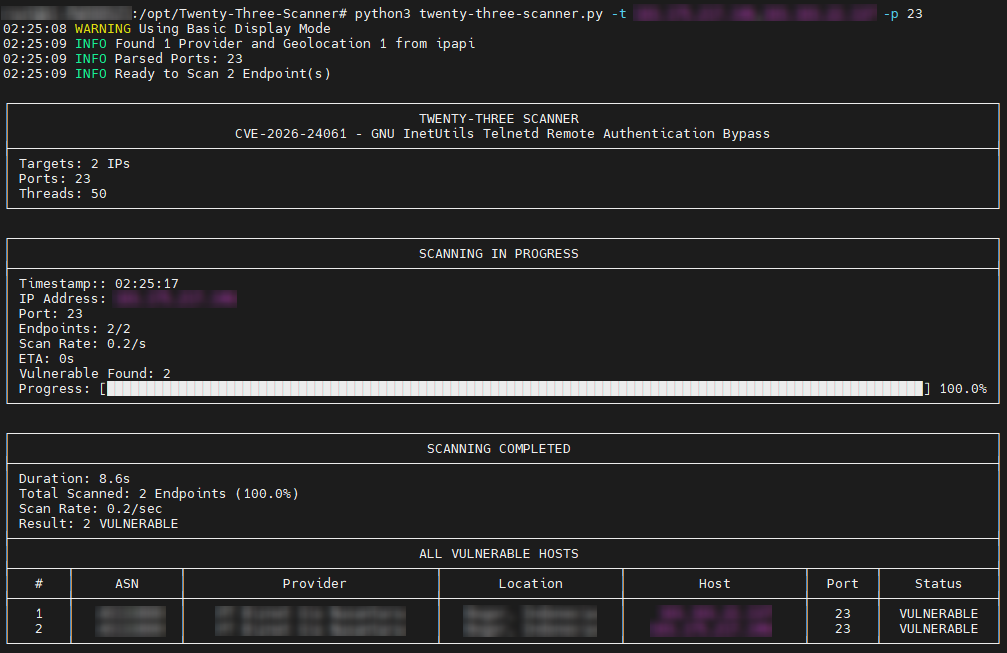1007x653 pixels.
Task: Click 'Ready to Scan 2 Endpoint(s)' line
Action: coord(223,74)
